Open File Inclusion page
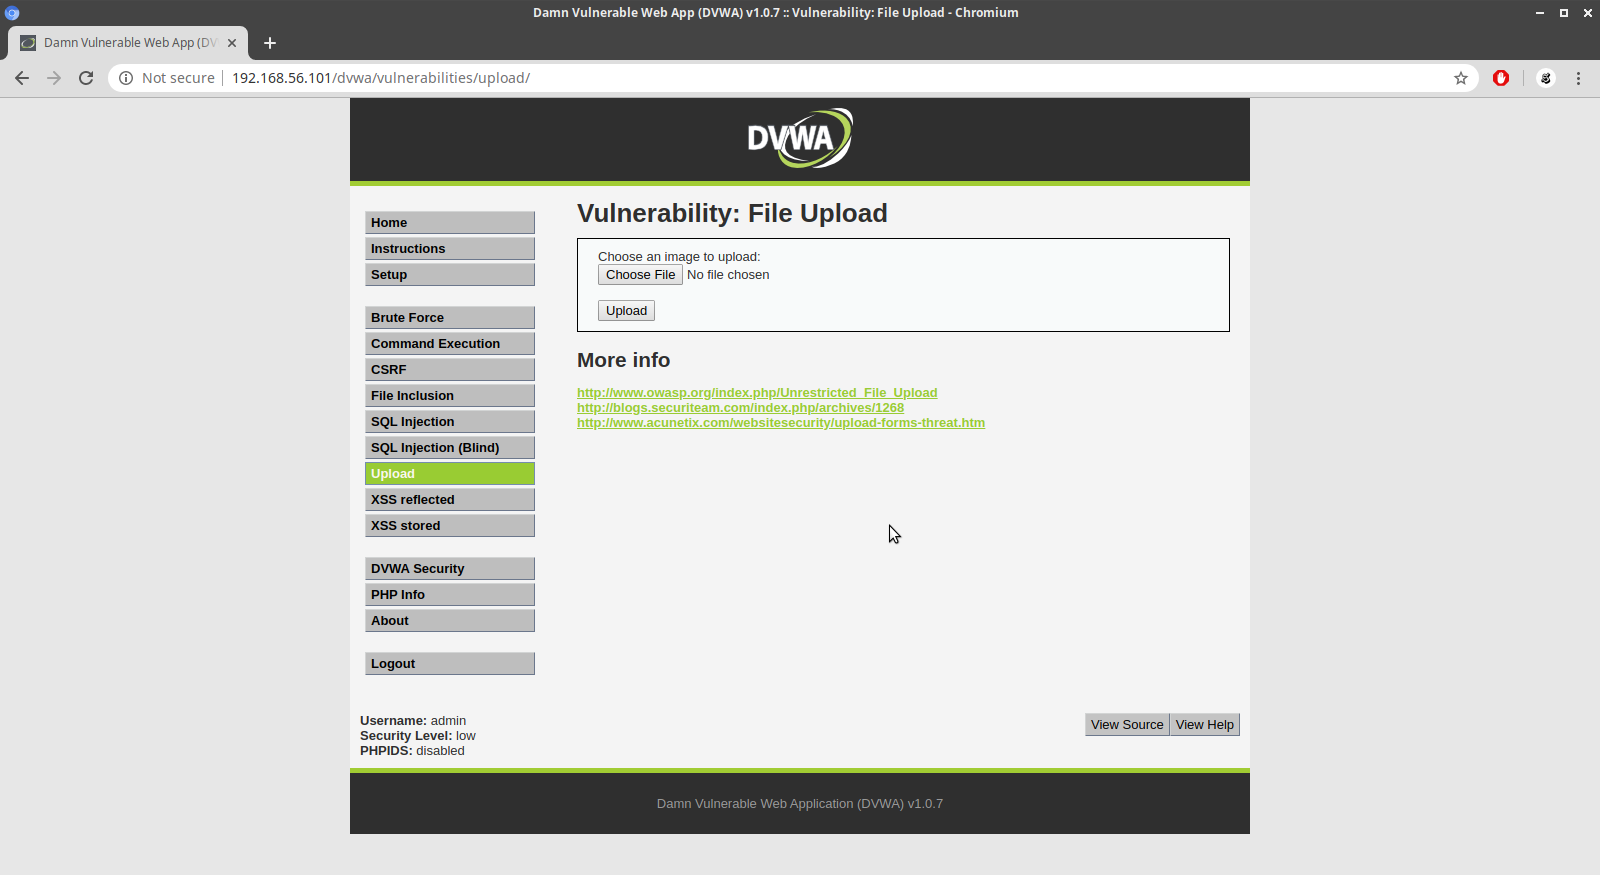 (450, 396)
